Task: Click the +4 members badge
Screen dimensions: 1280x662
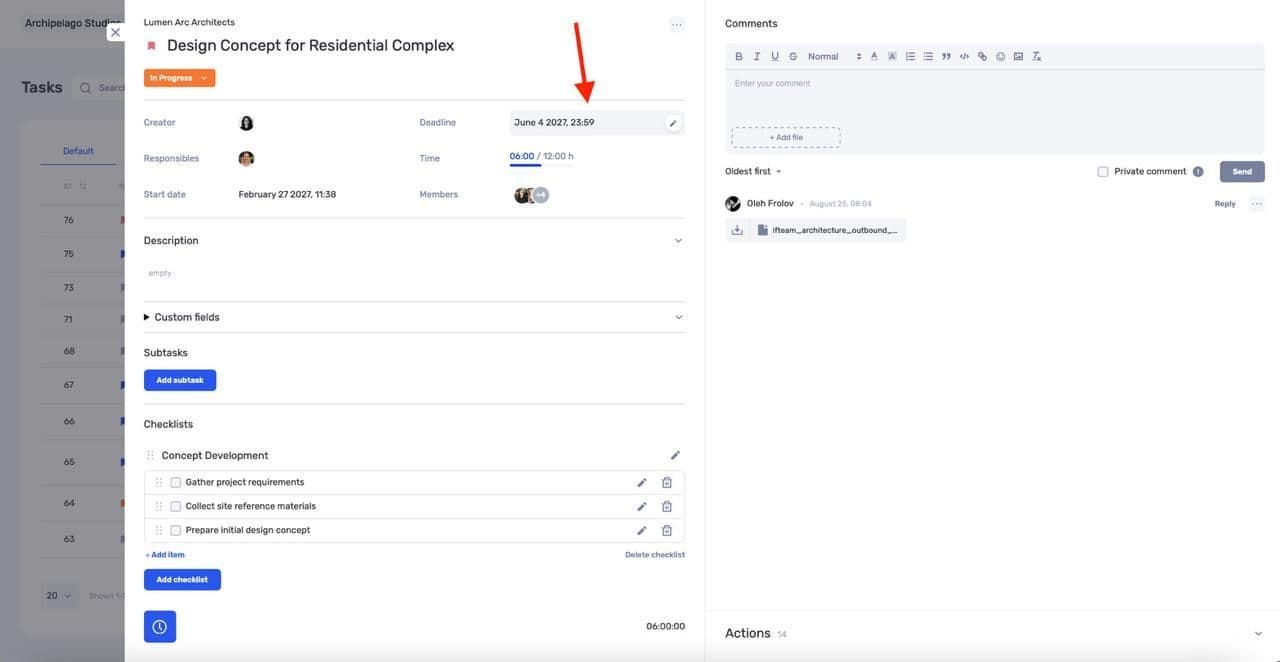Action: [x=541, y=195]
